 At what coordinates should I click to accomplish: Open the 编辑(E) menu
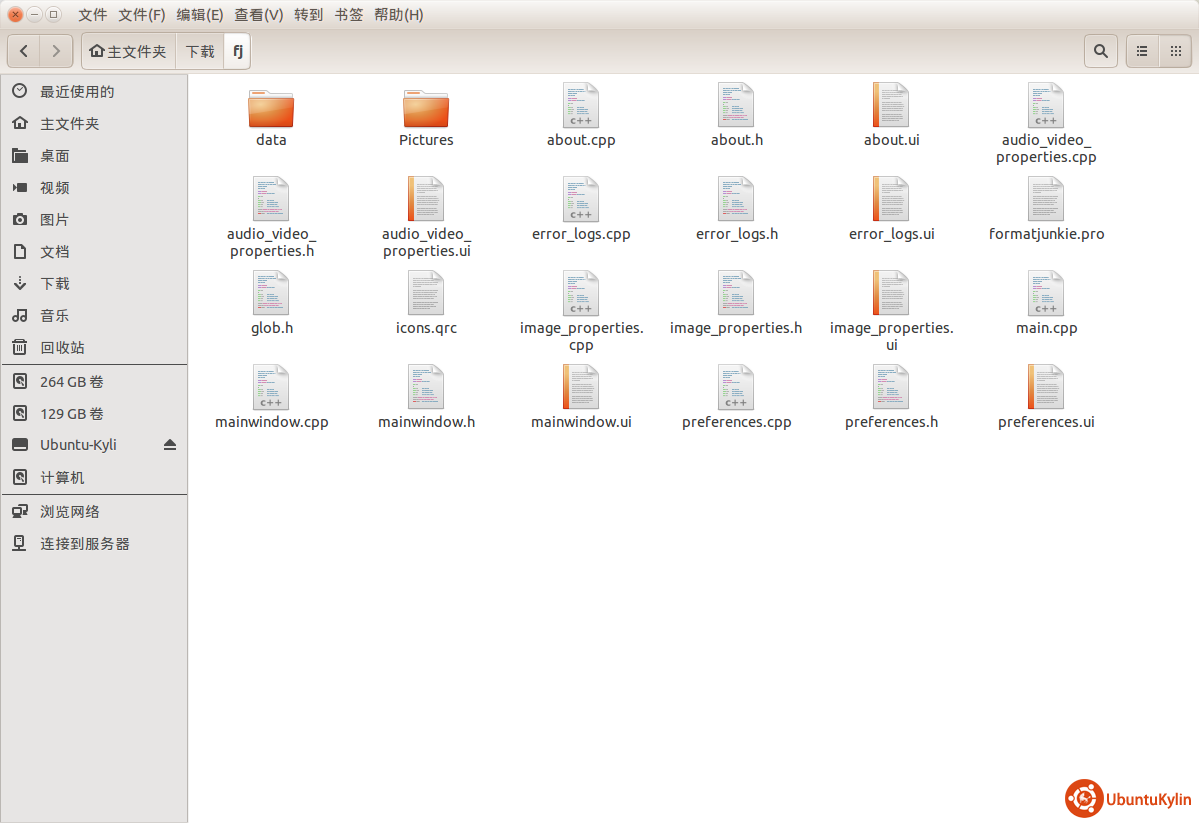[x=200, y=15]
